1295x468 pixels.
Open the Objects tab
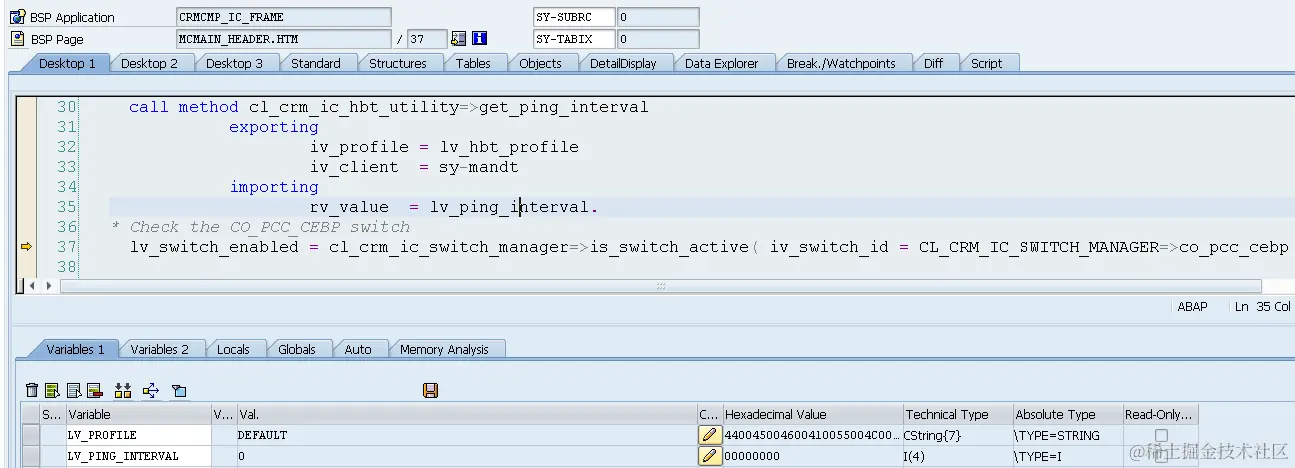click(540, 63)
